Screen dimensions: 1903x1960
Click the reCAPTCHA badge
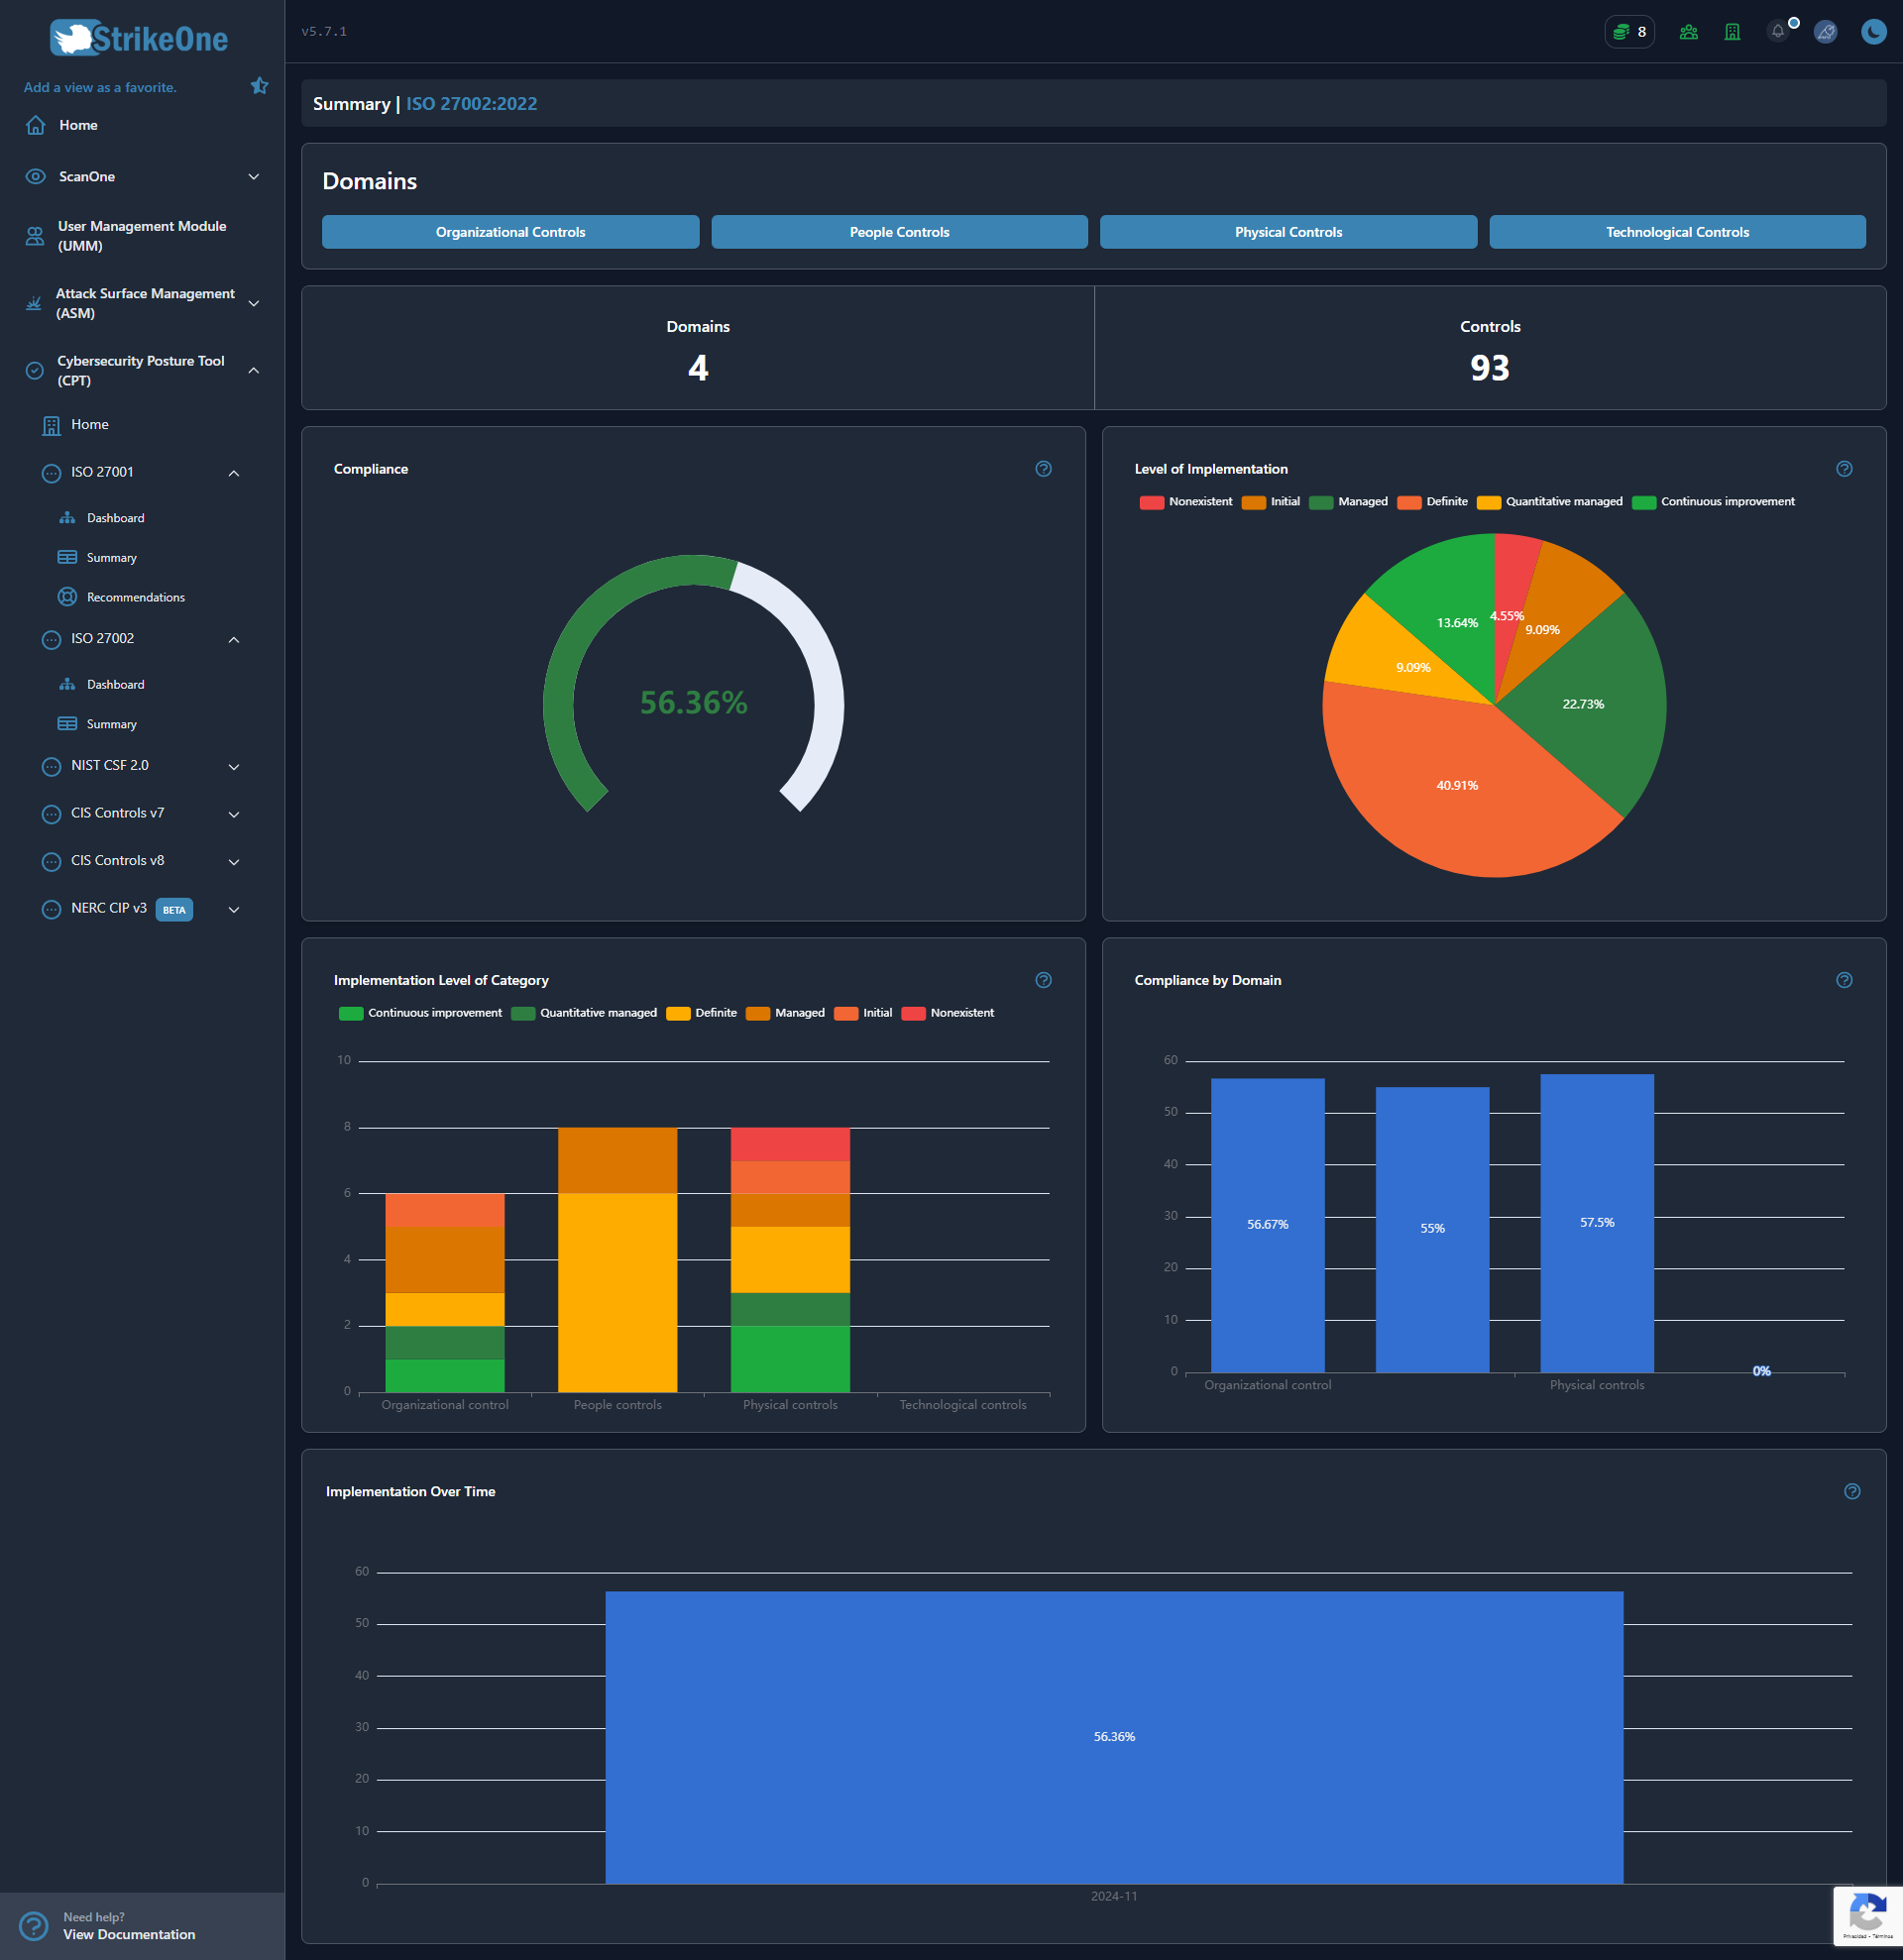(x=1867, y=1915)
